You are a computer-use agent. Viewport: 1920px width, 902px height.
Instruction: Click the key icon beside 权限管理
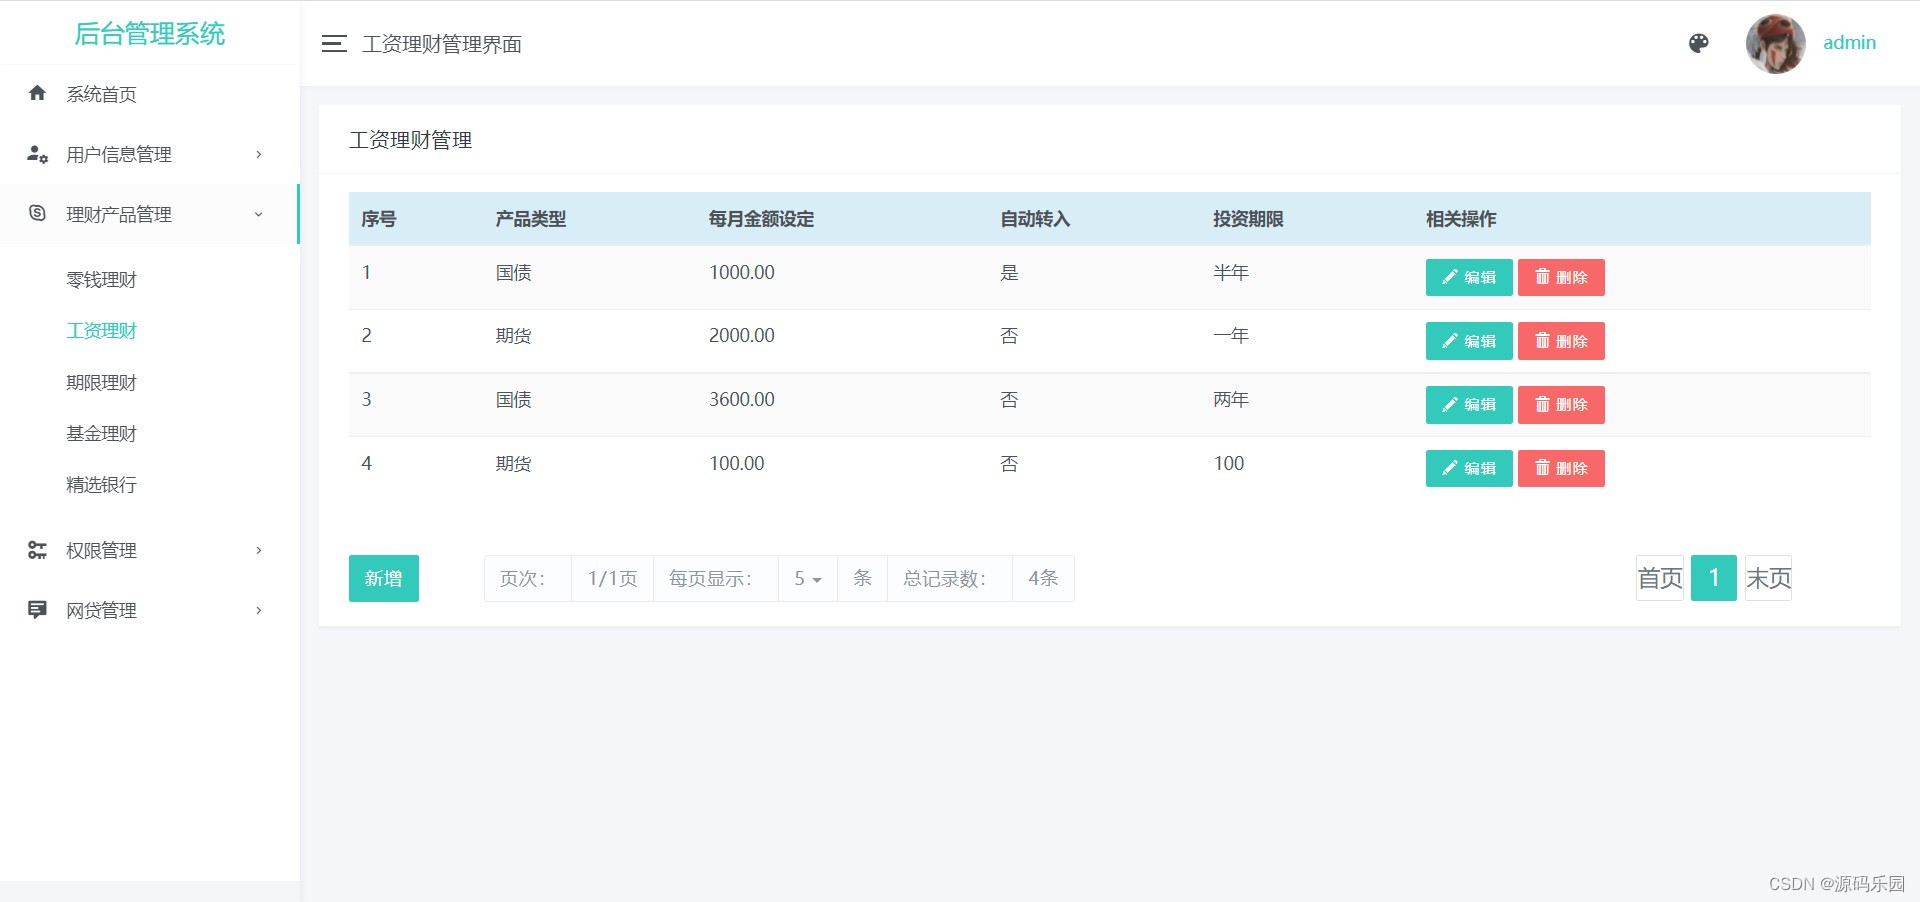36,550
